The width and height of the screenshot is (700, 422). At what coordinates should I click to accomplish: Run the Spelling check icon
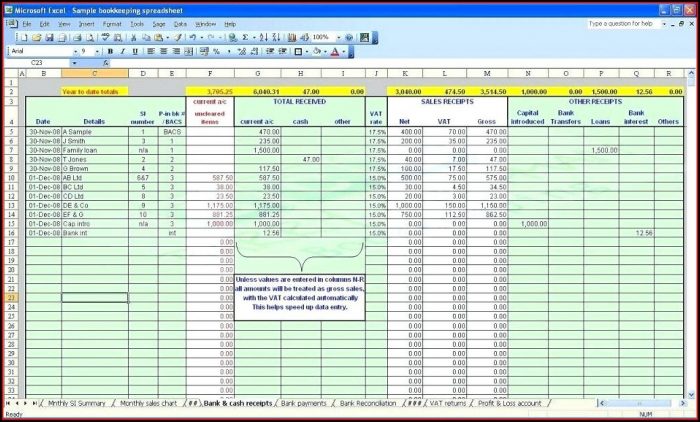106,38
